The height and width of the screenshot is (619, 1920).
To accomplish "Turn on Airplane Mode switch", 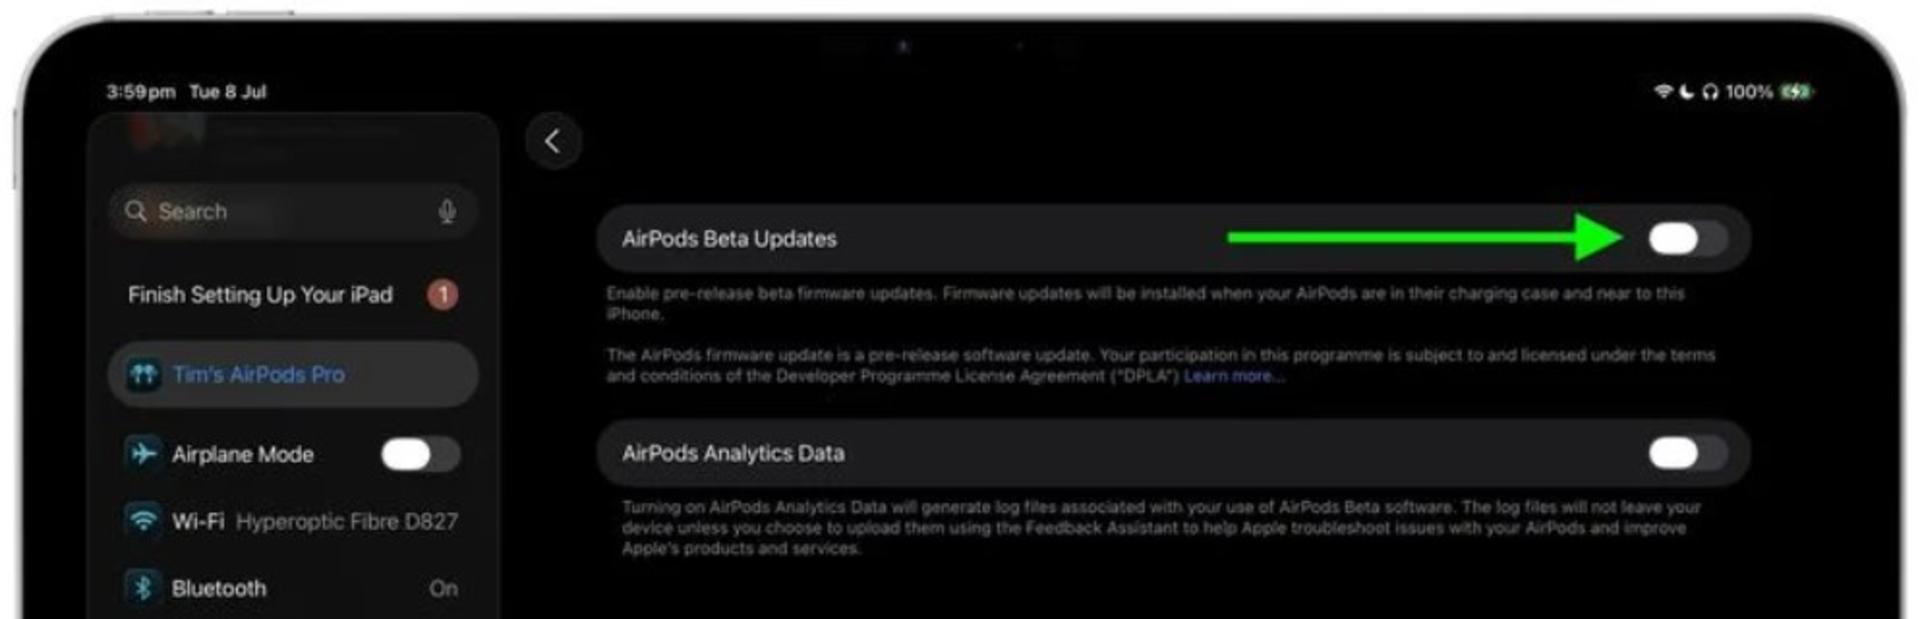I will [420, 454].
